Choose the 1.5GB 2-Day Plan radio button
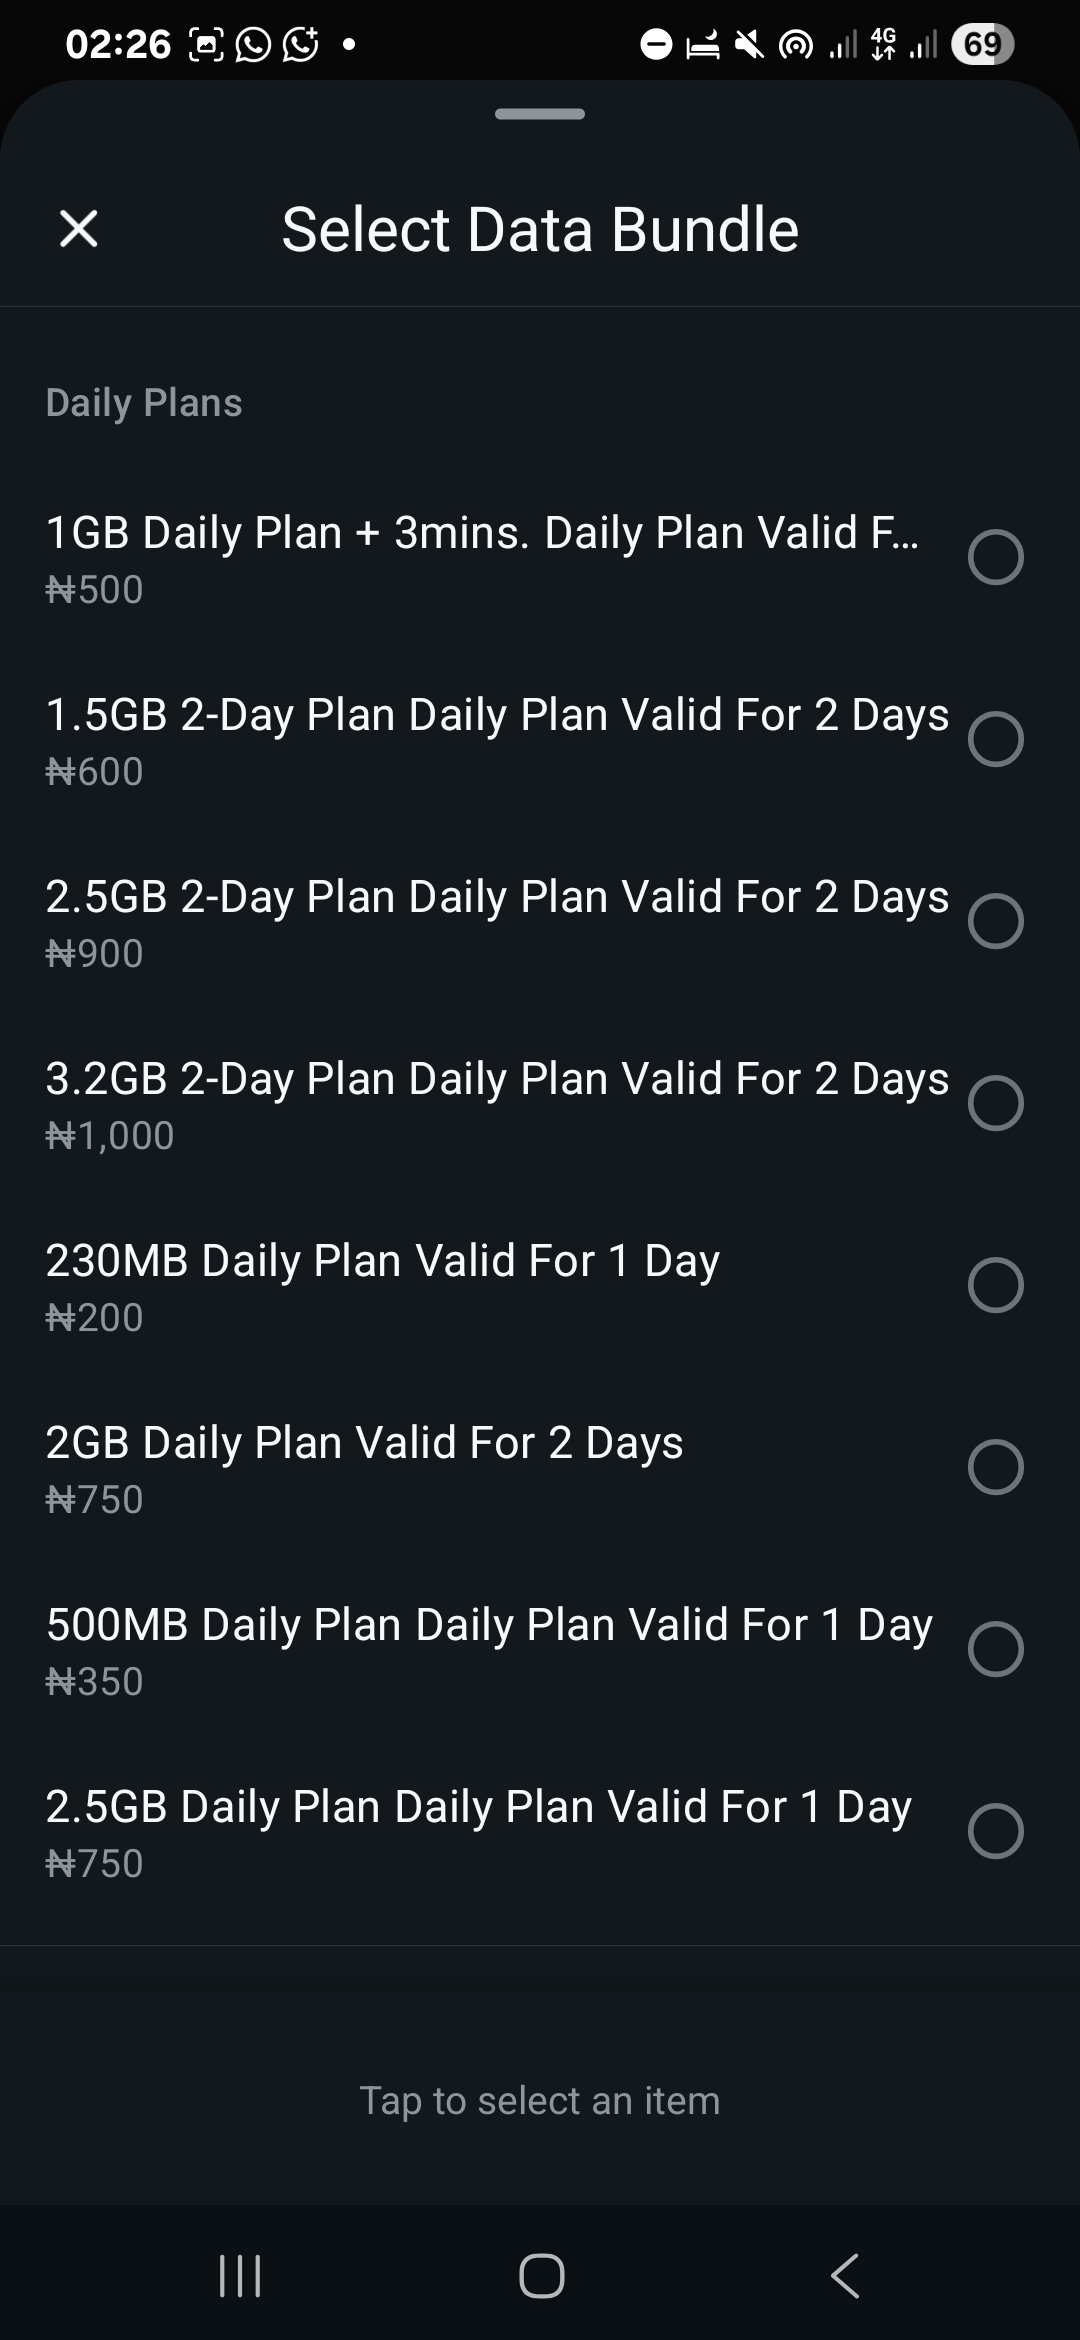1080x2340 pixels. pyautogui.click(x=995, y=739)
